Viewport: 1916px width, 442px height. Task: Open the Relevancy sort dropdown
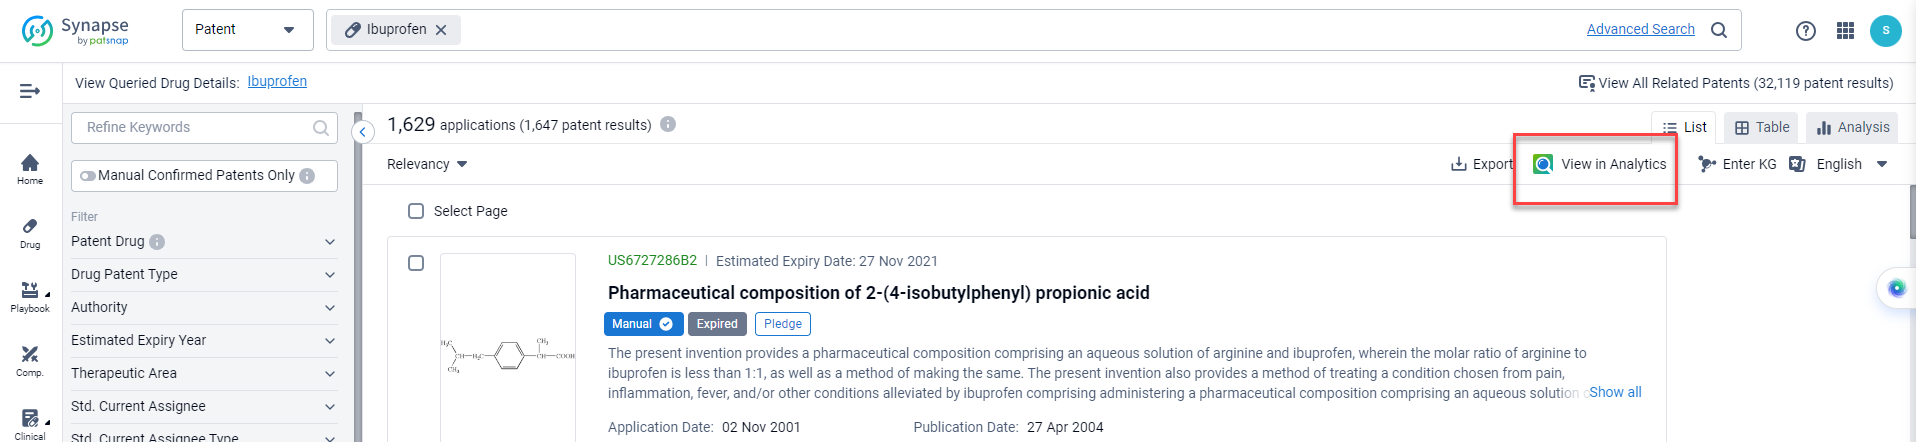[x=427, y=164]
